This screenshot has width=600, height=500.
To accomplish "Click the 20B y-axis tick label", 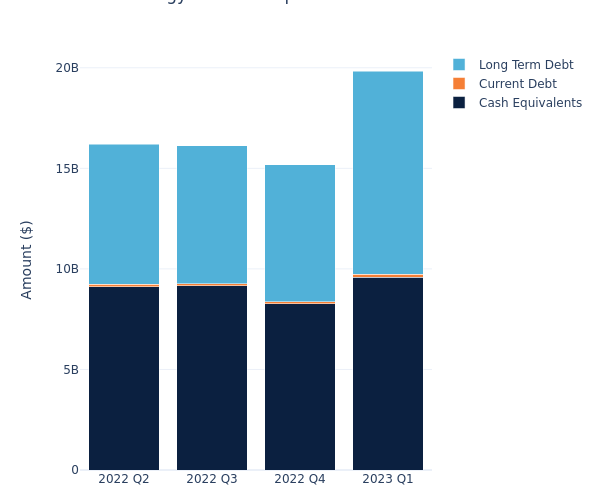I will pyautogui.click(x=67, y=68).
